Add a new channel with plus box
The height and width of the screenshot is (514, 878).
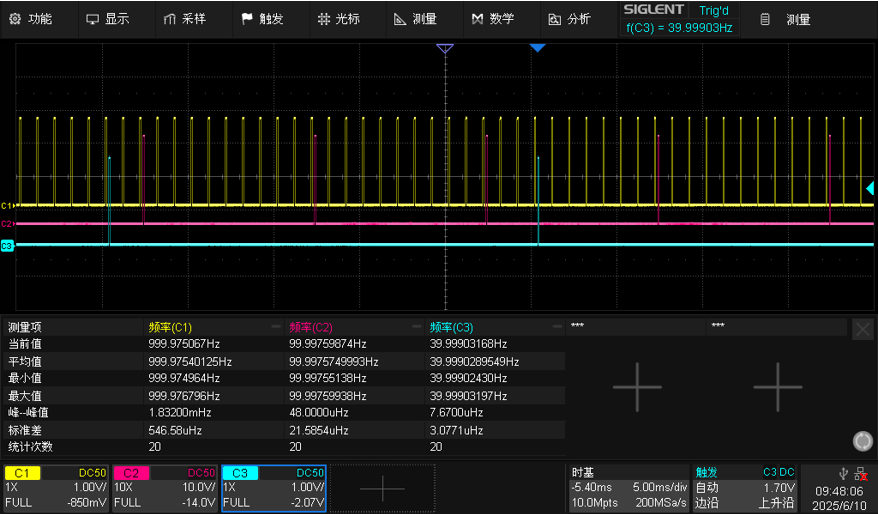click(382, 488)
